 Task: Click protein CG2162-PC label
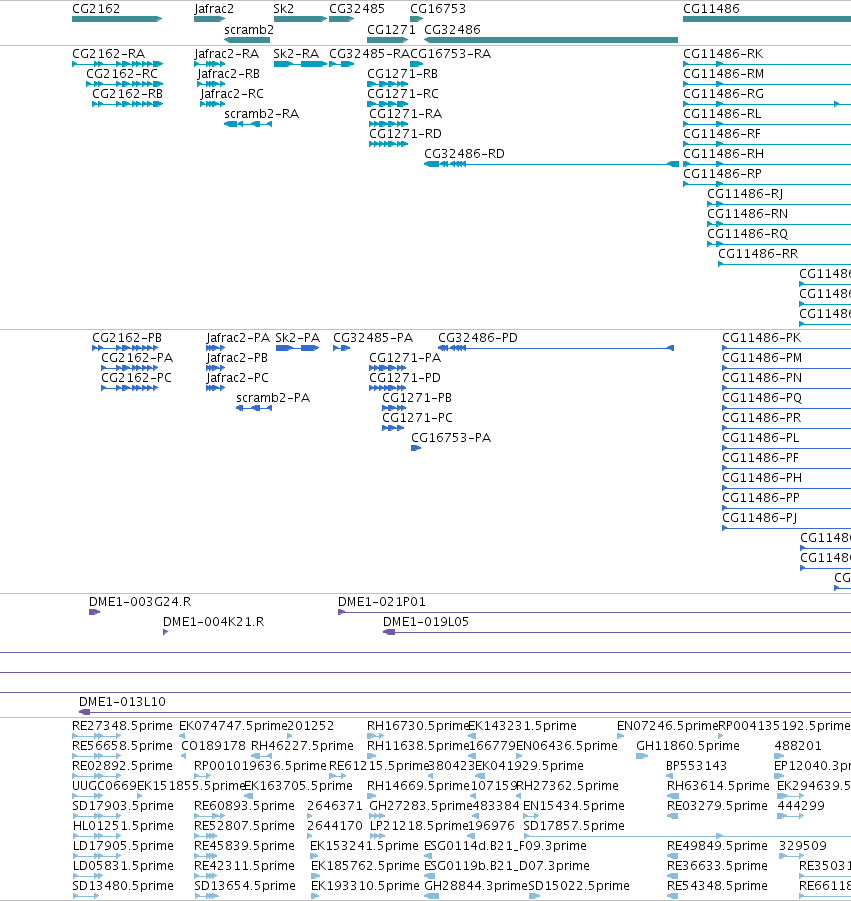coord(136,378)
